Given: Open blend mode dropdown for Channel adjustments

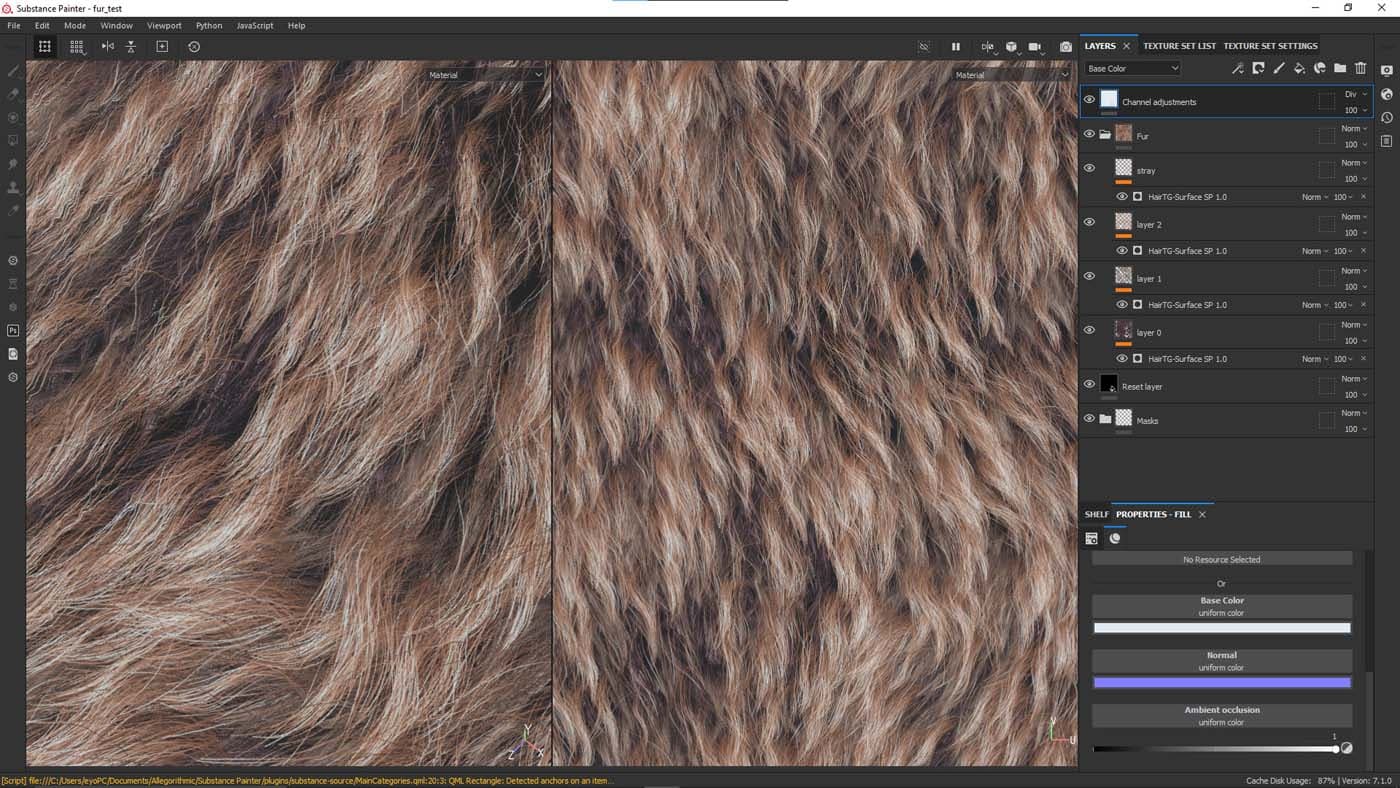Looking at the screenshot, I should coord(1355,94).
